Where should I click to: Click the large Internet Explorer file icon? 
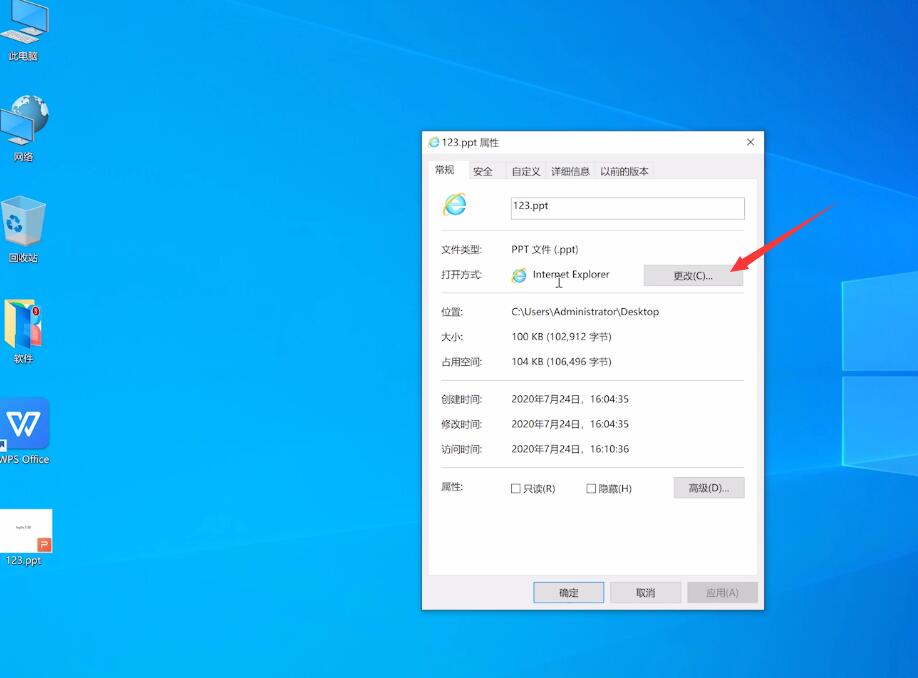tap(455, 205)
